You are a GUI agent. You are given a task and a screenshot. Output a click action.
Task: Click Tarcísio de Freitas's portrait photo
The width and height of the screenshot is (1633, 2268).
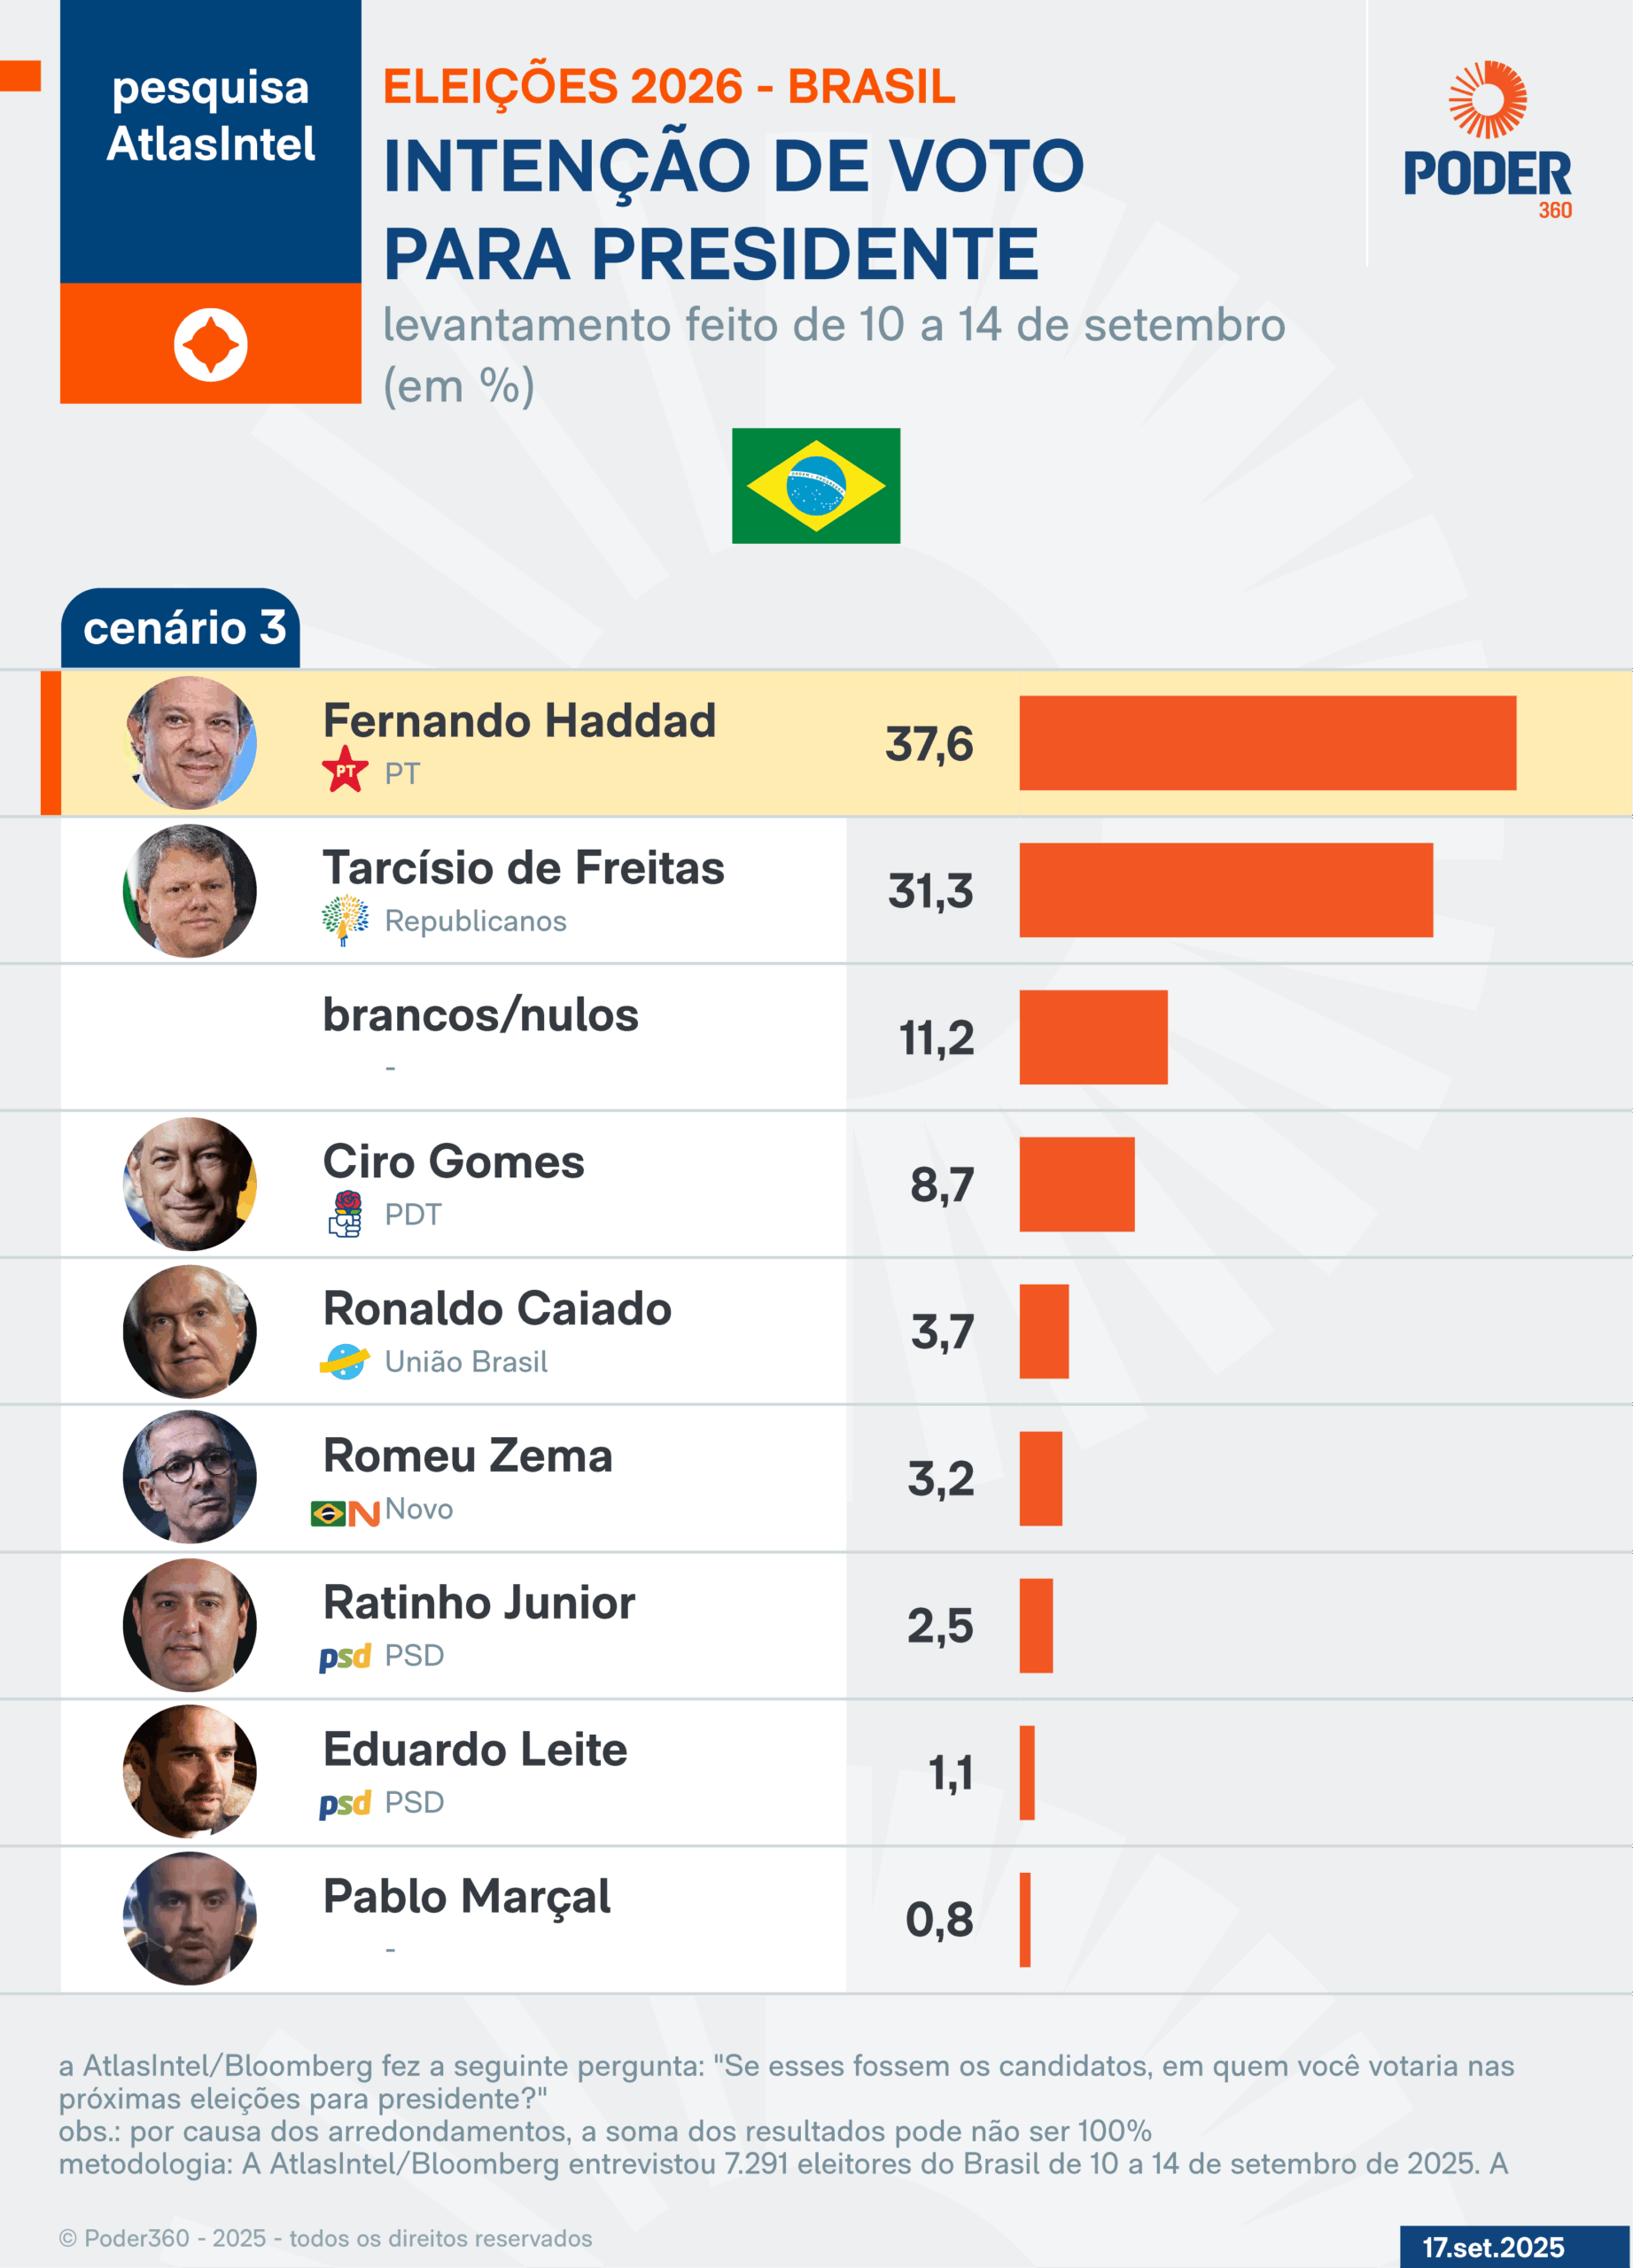(x=190, y=890)
